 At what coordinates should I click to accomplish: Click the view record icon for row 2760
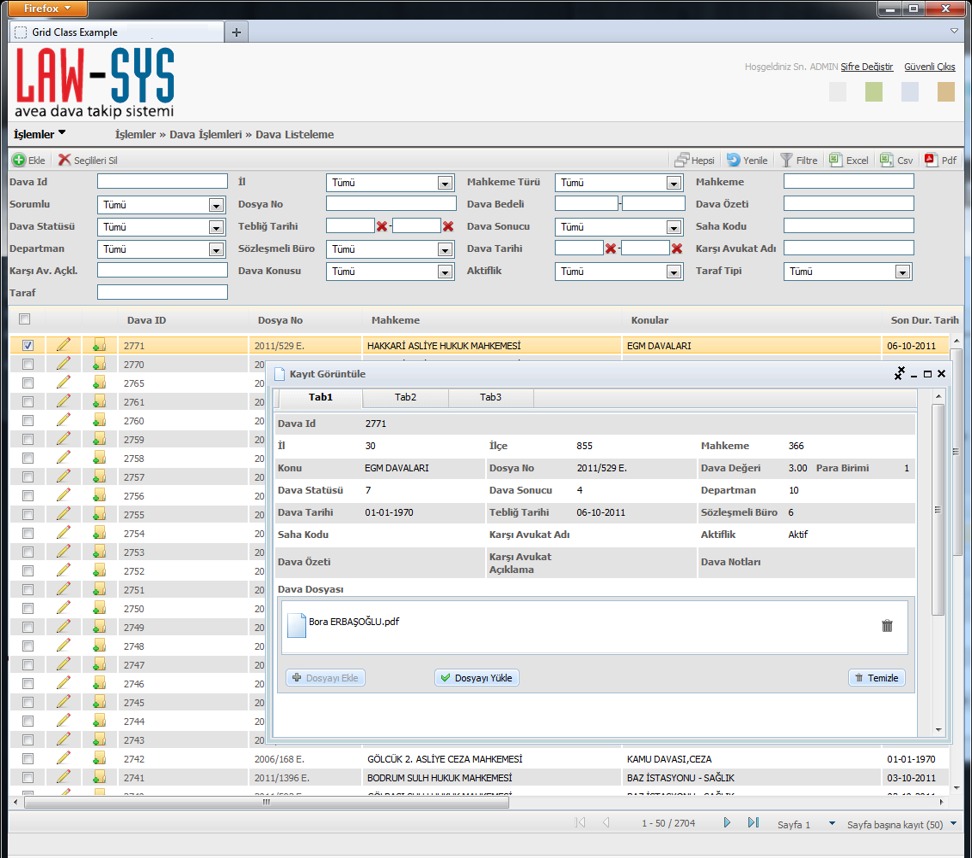99,420
